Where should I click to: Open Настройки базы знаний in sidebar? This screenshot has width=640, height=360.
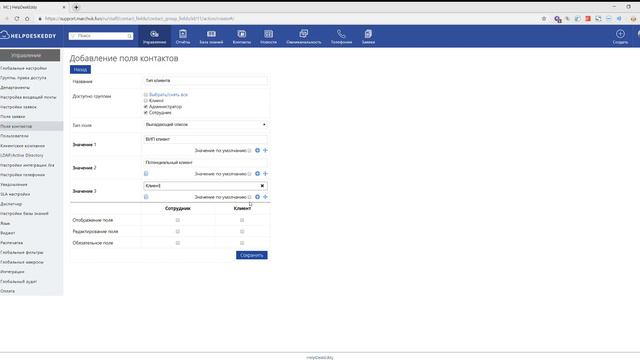24,214
